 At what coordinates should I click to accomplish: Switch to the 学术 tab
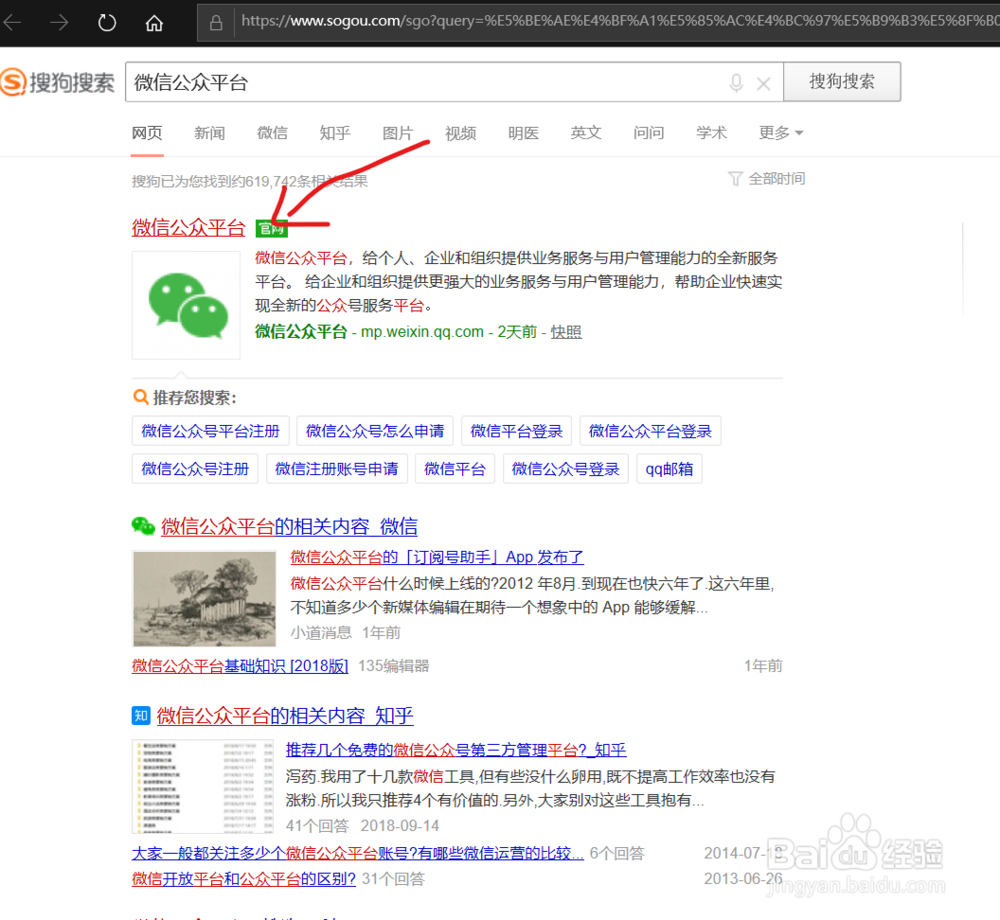tap(712, 133)
